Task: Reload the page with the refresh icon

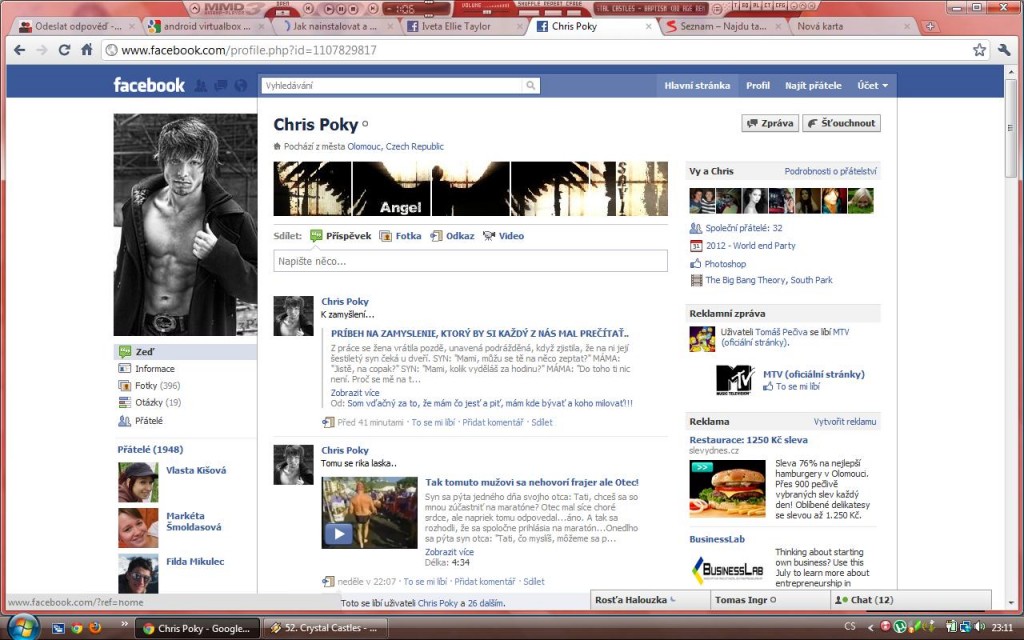Action: click(x=64, y=50)
